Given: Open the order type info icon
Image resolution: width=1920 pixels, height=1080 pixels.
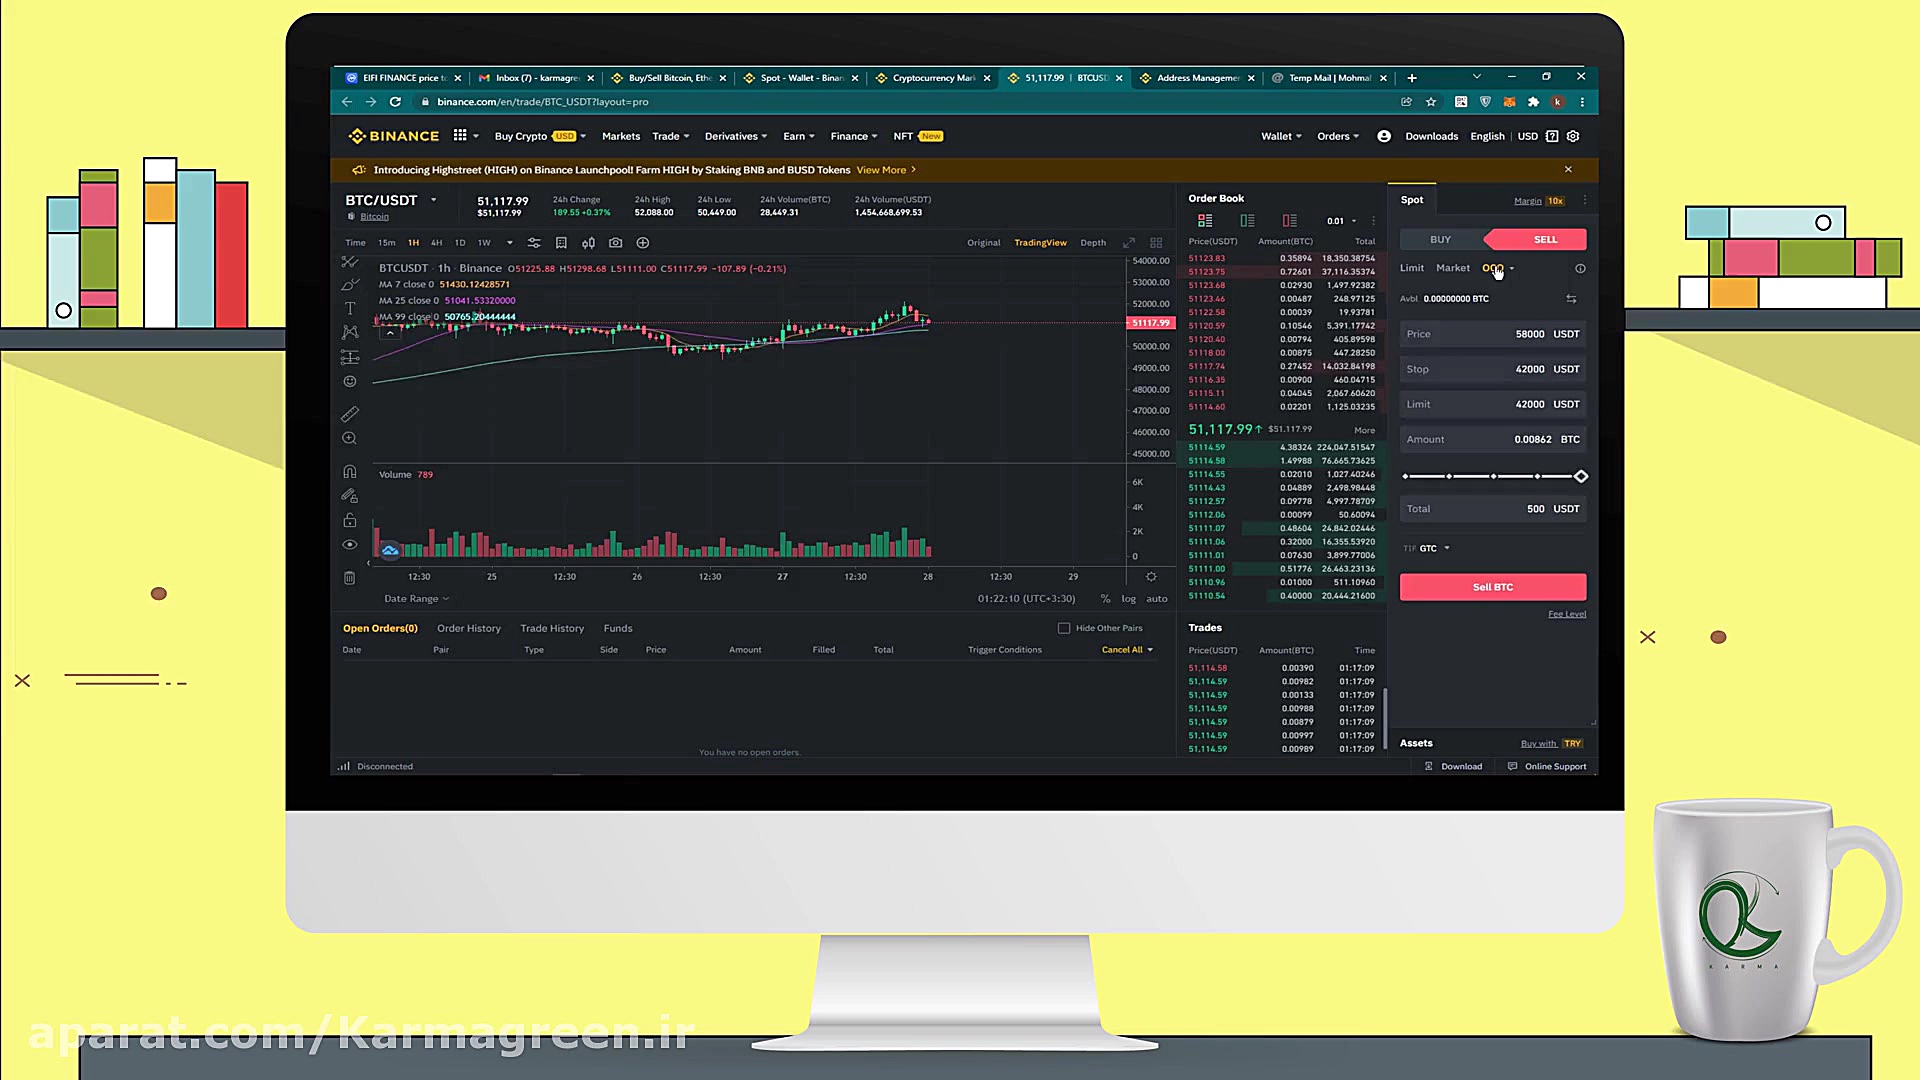Looking at the screenshot, I should pyautogui.click(x=1580, y=269).
